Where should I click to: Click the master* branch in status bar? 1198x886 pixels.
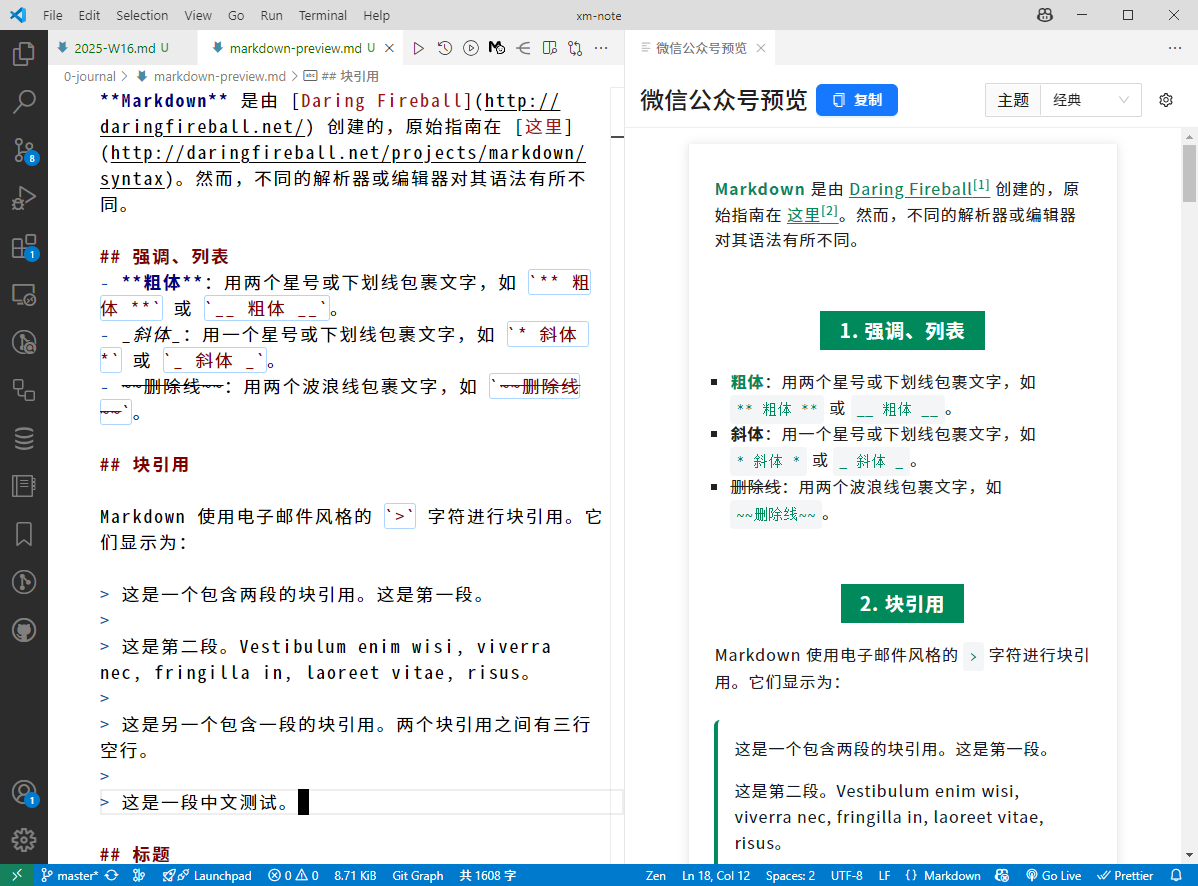point(69,875)
